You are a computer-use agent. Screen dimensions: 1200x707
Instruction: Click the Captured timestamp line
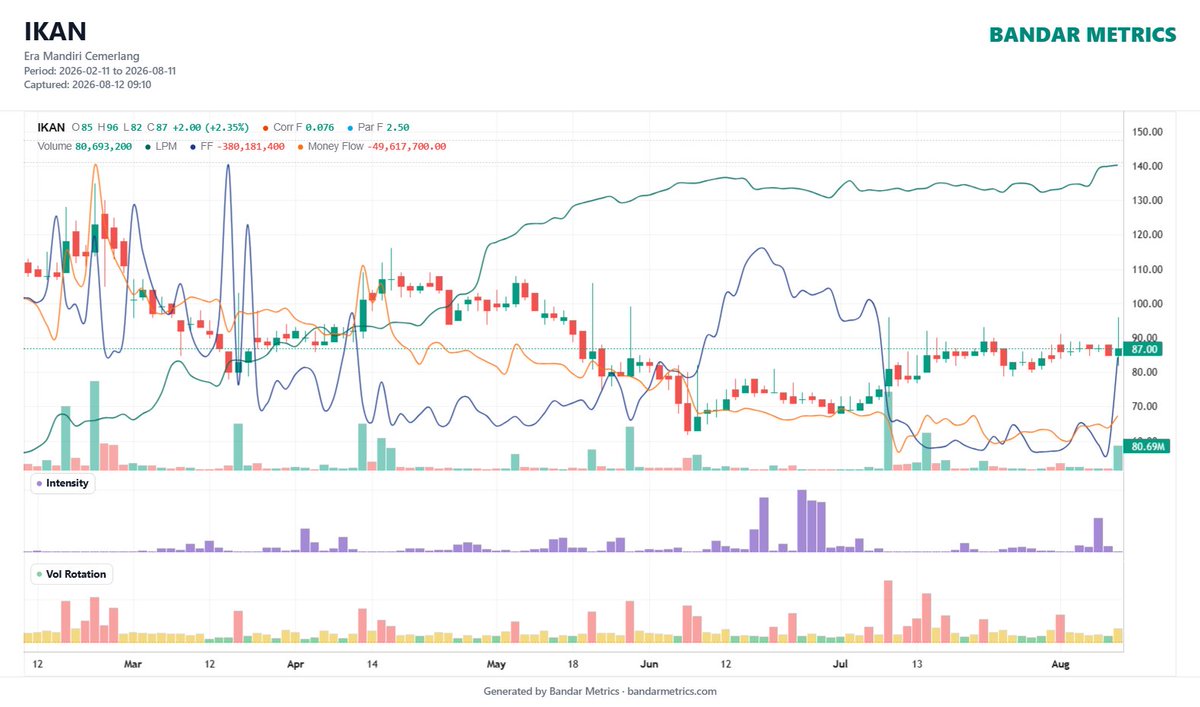[87, 85]
